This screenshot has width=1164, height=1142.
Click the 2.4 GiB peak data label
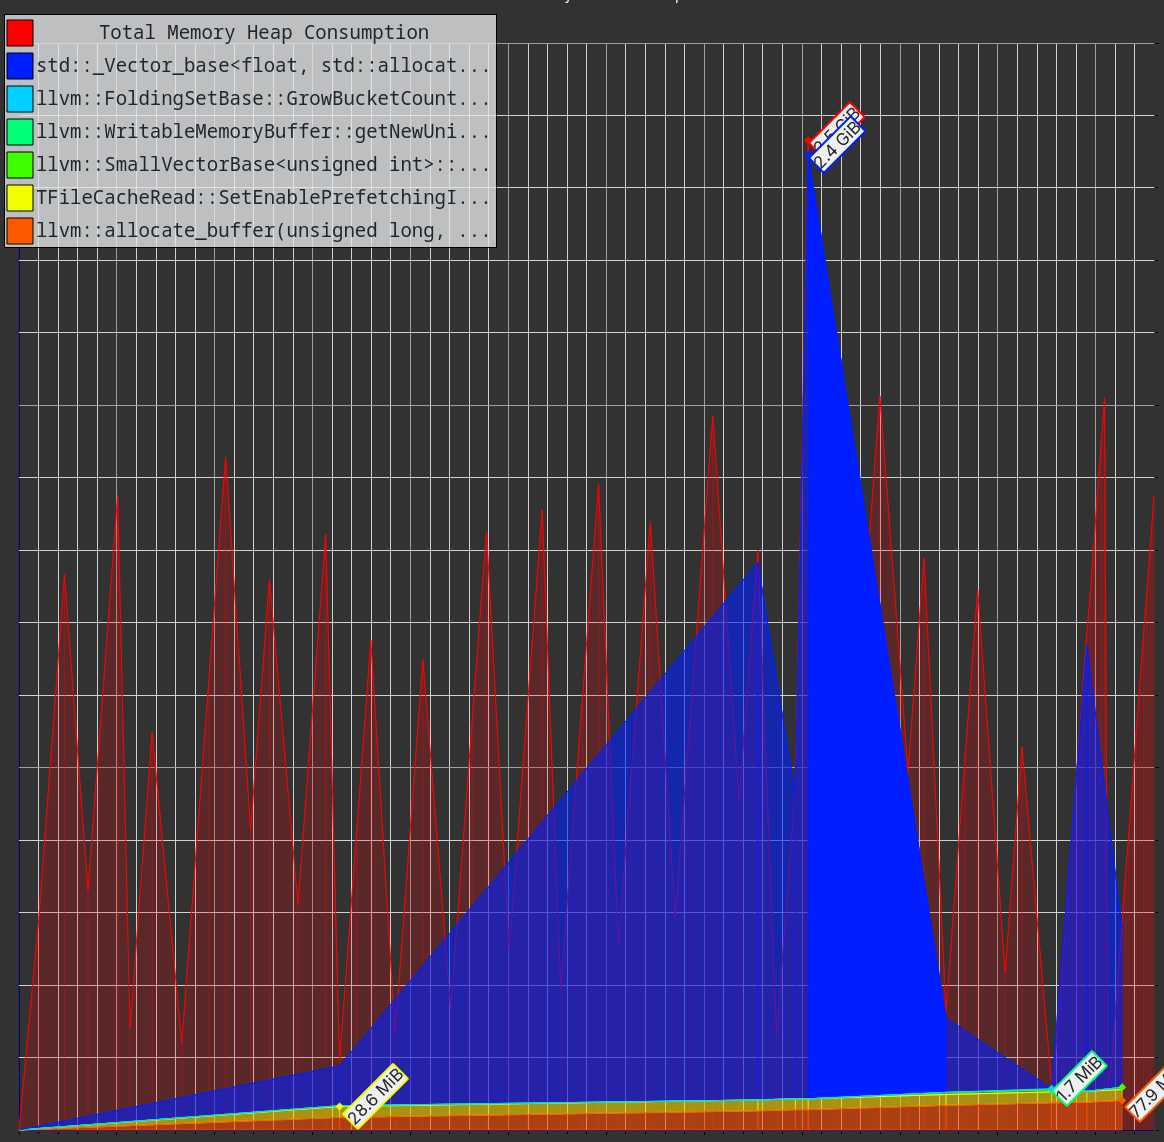click(838, 147)
